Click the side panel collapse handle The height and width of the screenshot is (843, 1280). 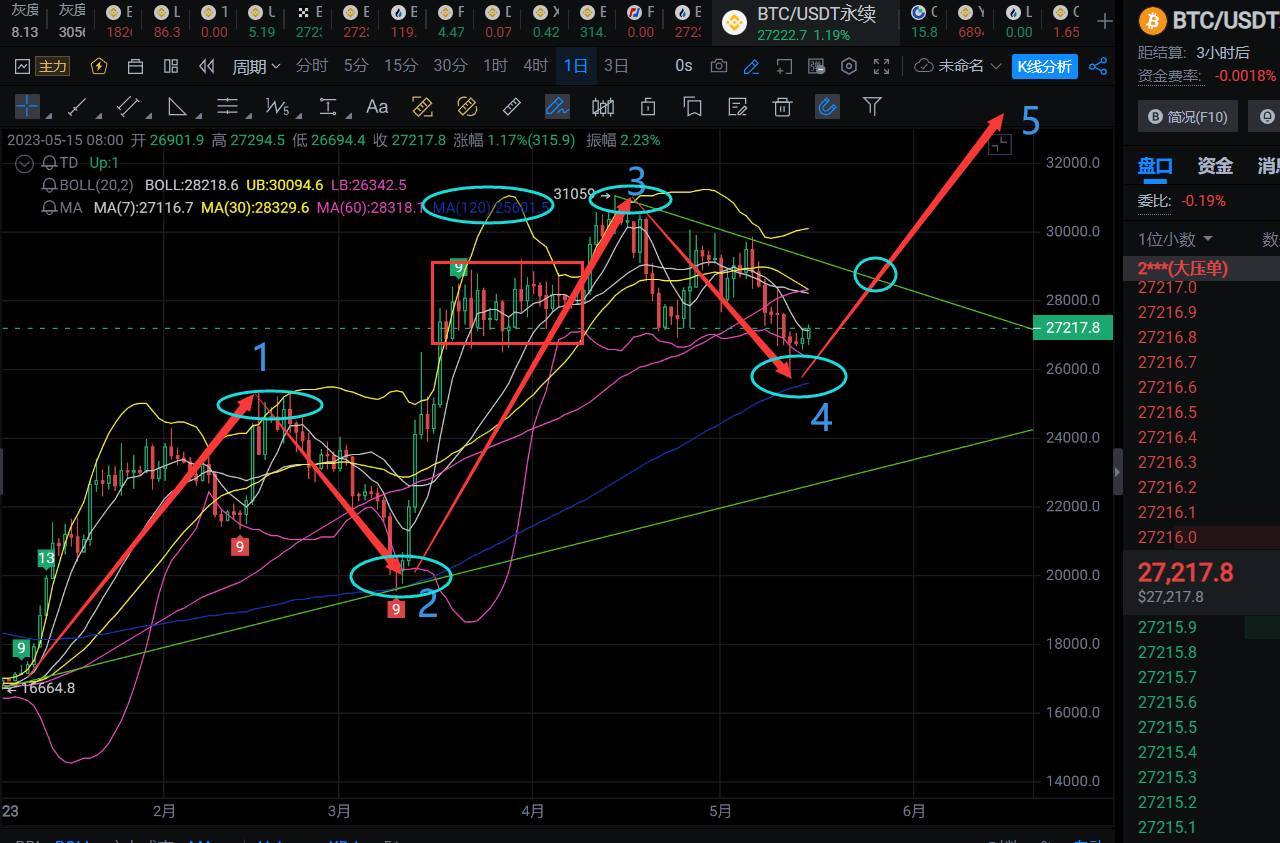click(1118, 471)
